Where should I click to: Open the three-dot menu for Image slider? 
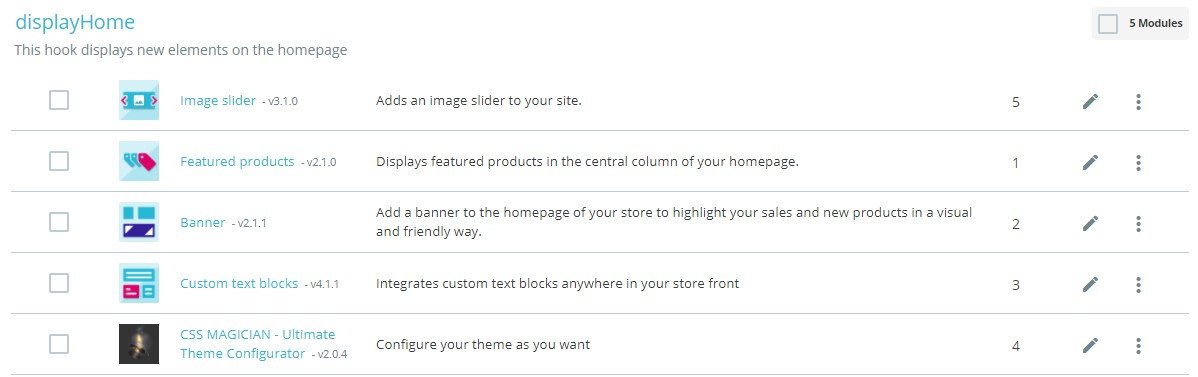(x=1138, y=101)
